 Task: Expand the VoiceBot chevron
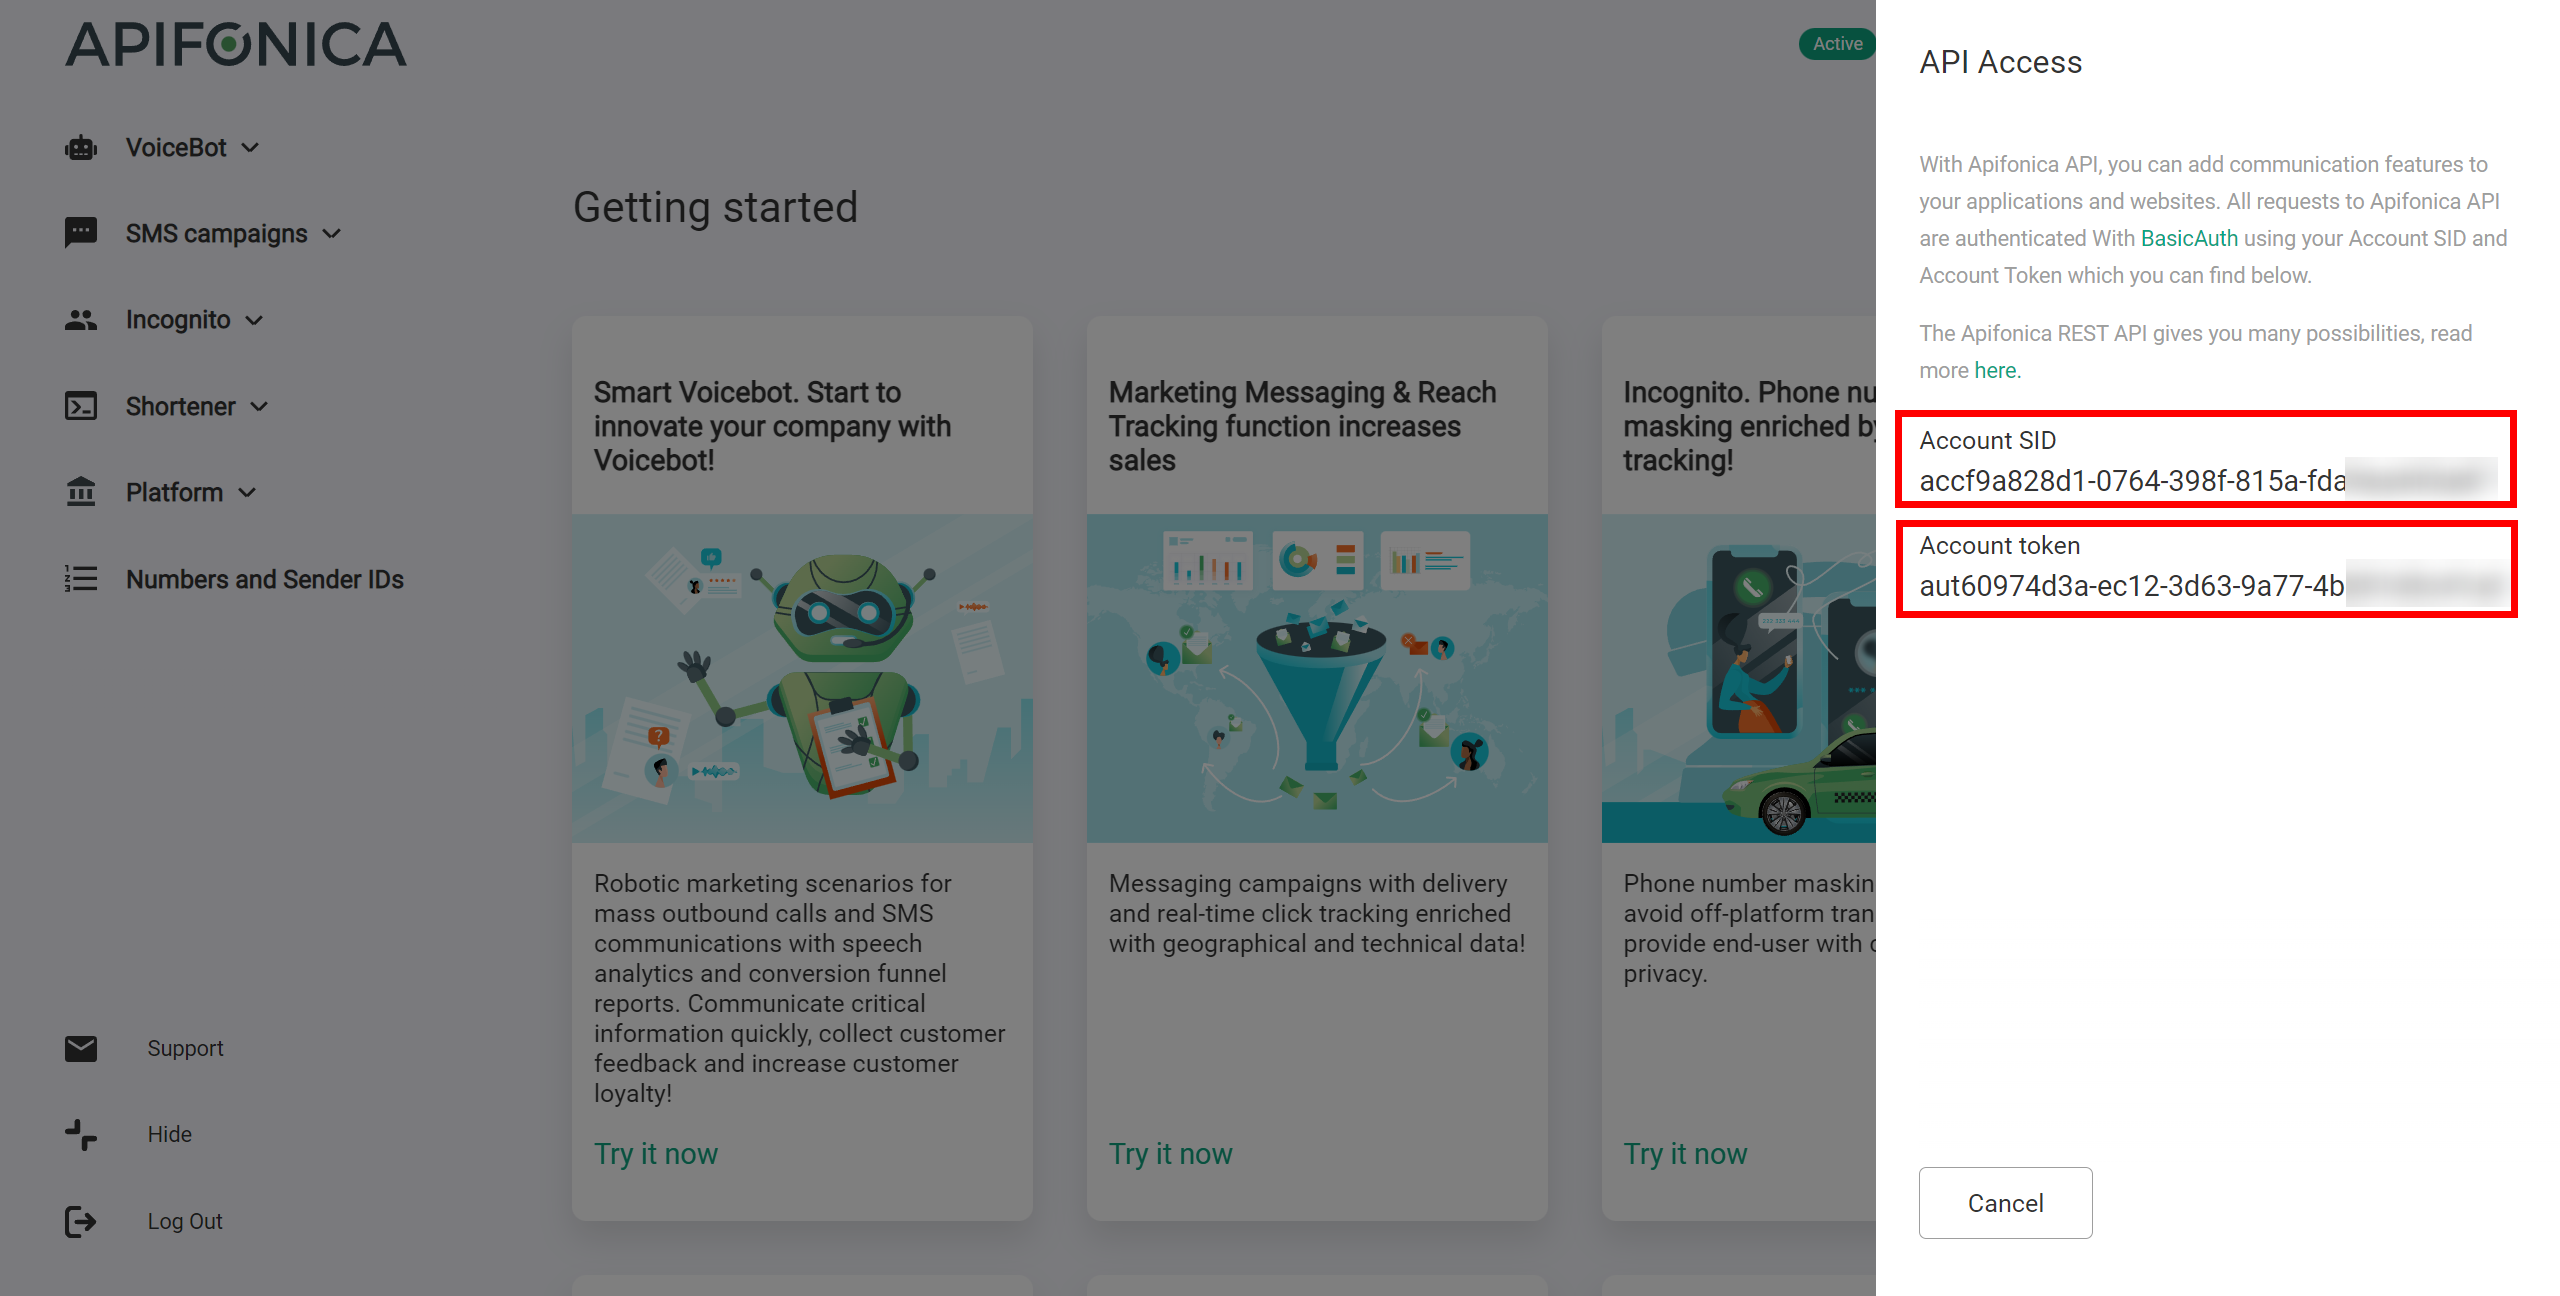pyautogui.click(x=251, y=148)
